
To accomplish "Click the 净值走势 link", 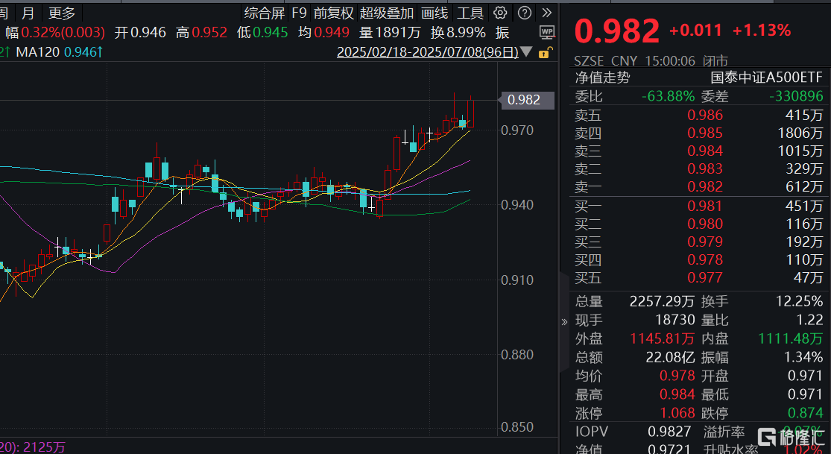I will (x=602, y=78).
